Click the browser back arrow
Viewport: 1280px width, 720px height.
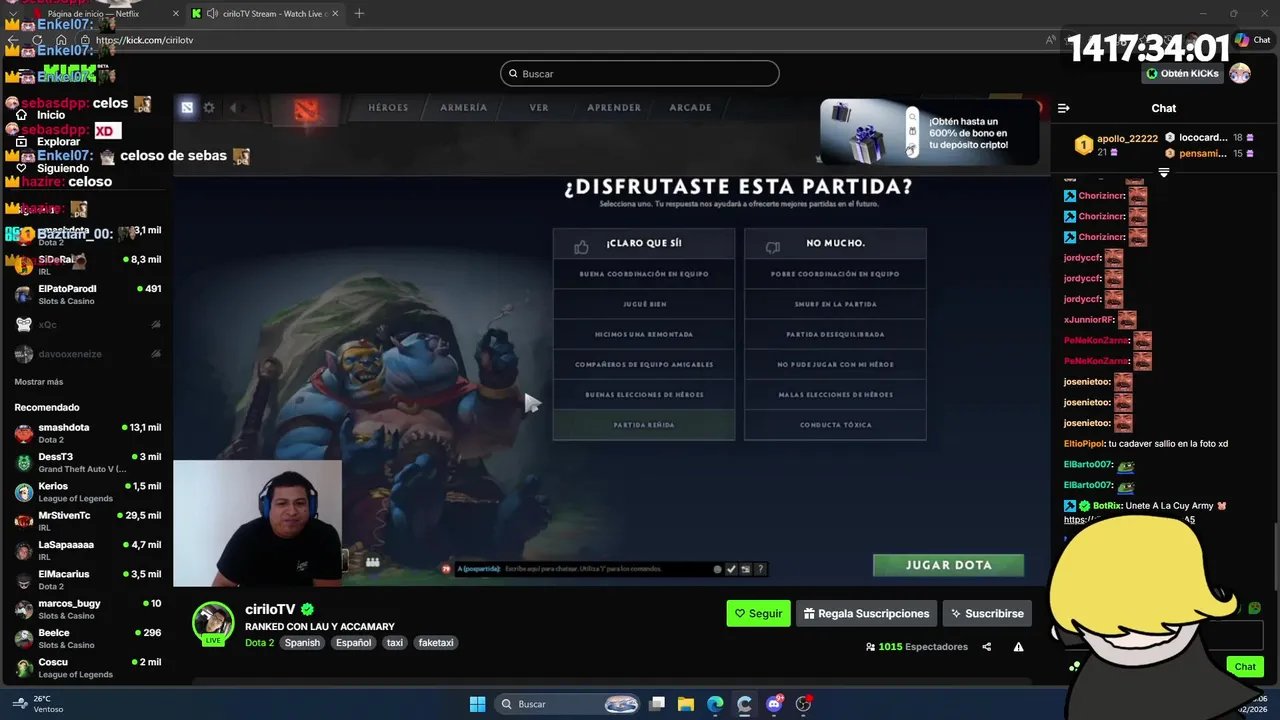click(13, 40)
